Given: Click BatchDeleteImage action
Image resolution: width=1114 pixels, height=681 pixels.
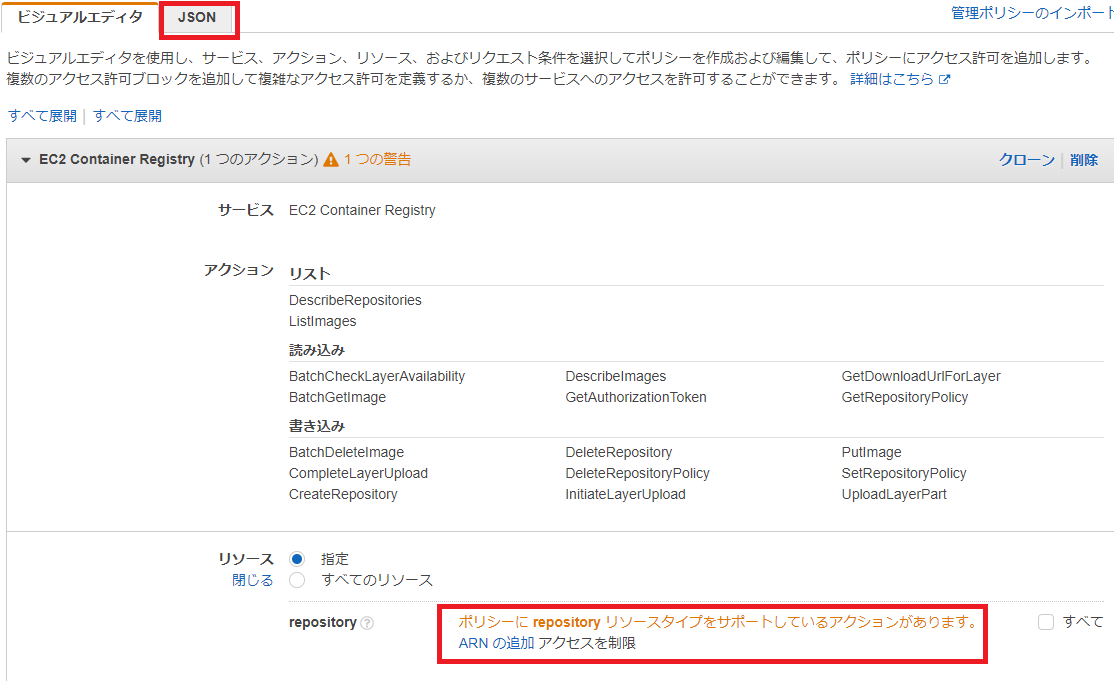Looking at the screenshot, I should tap(346, 452).
